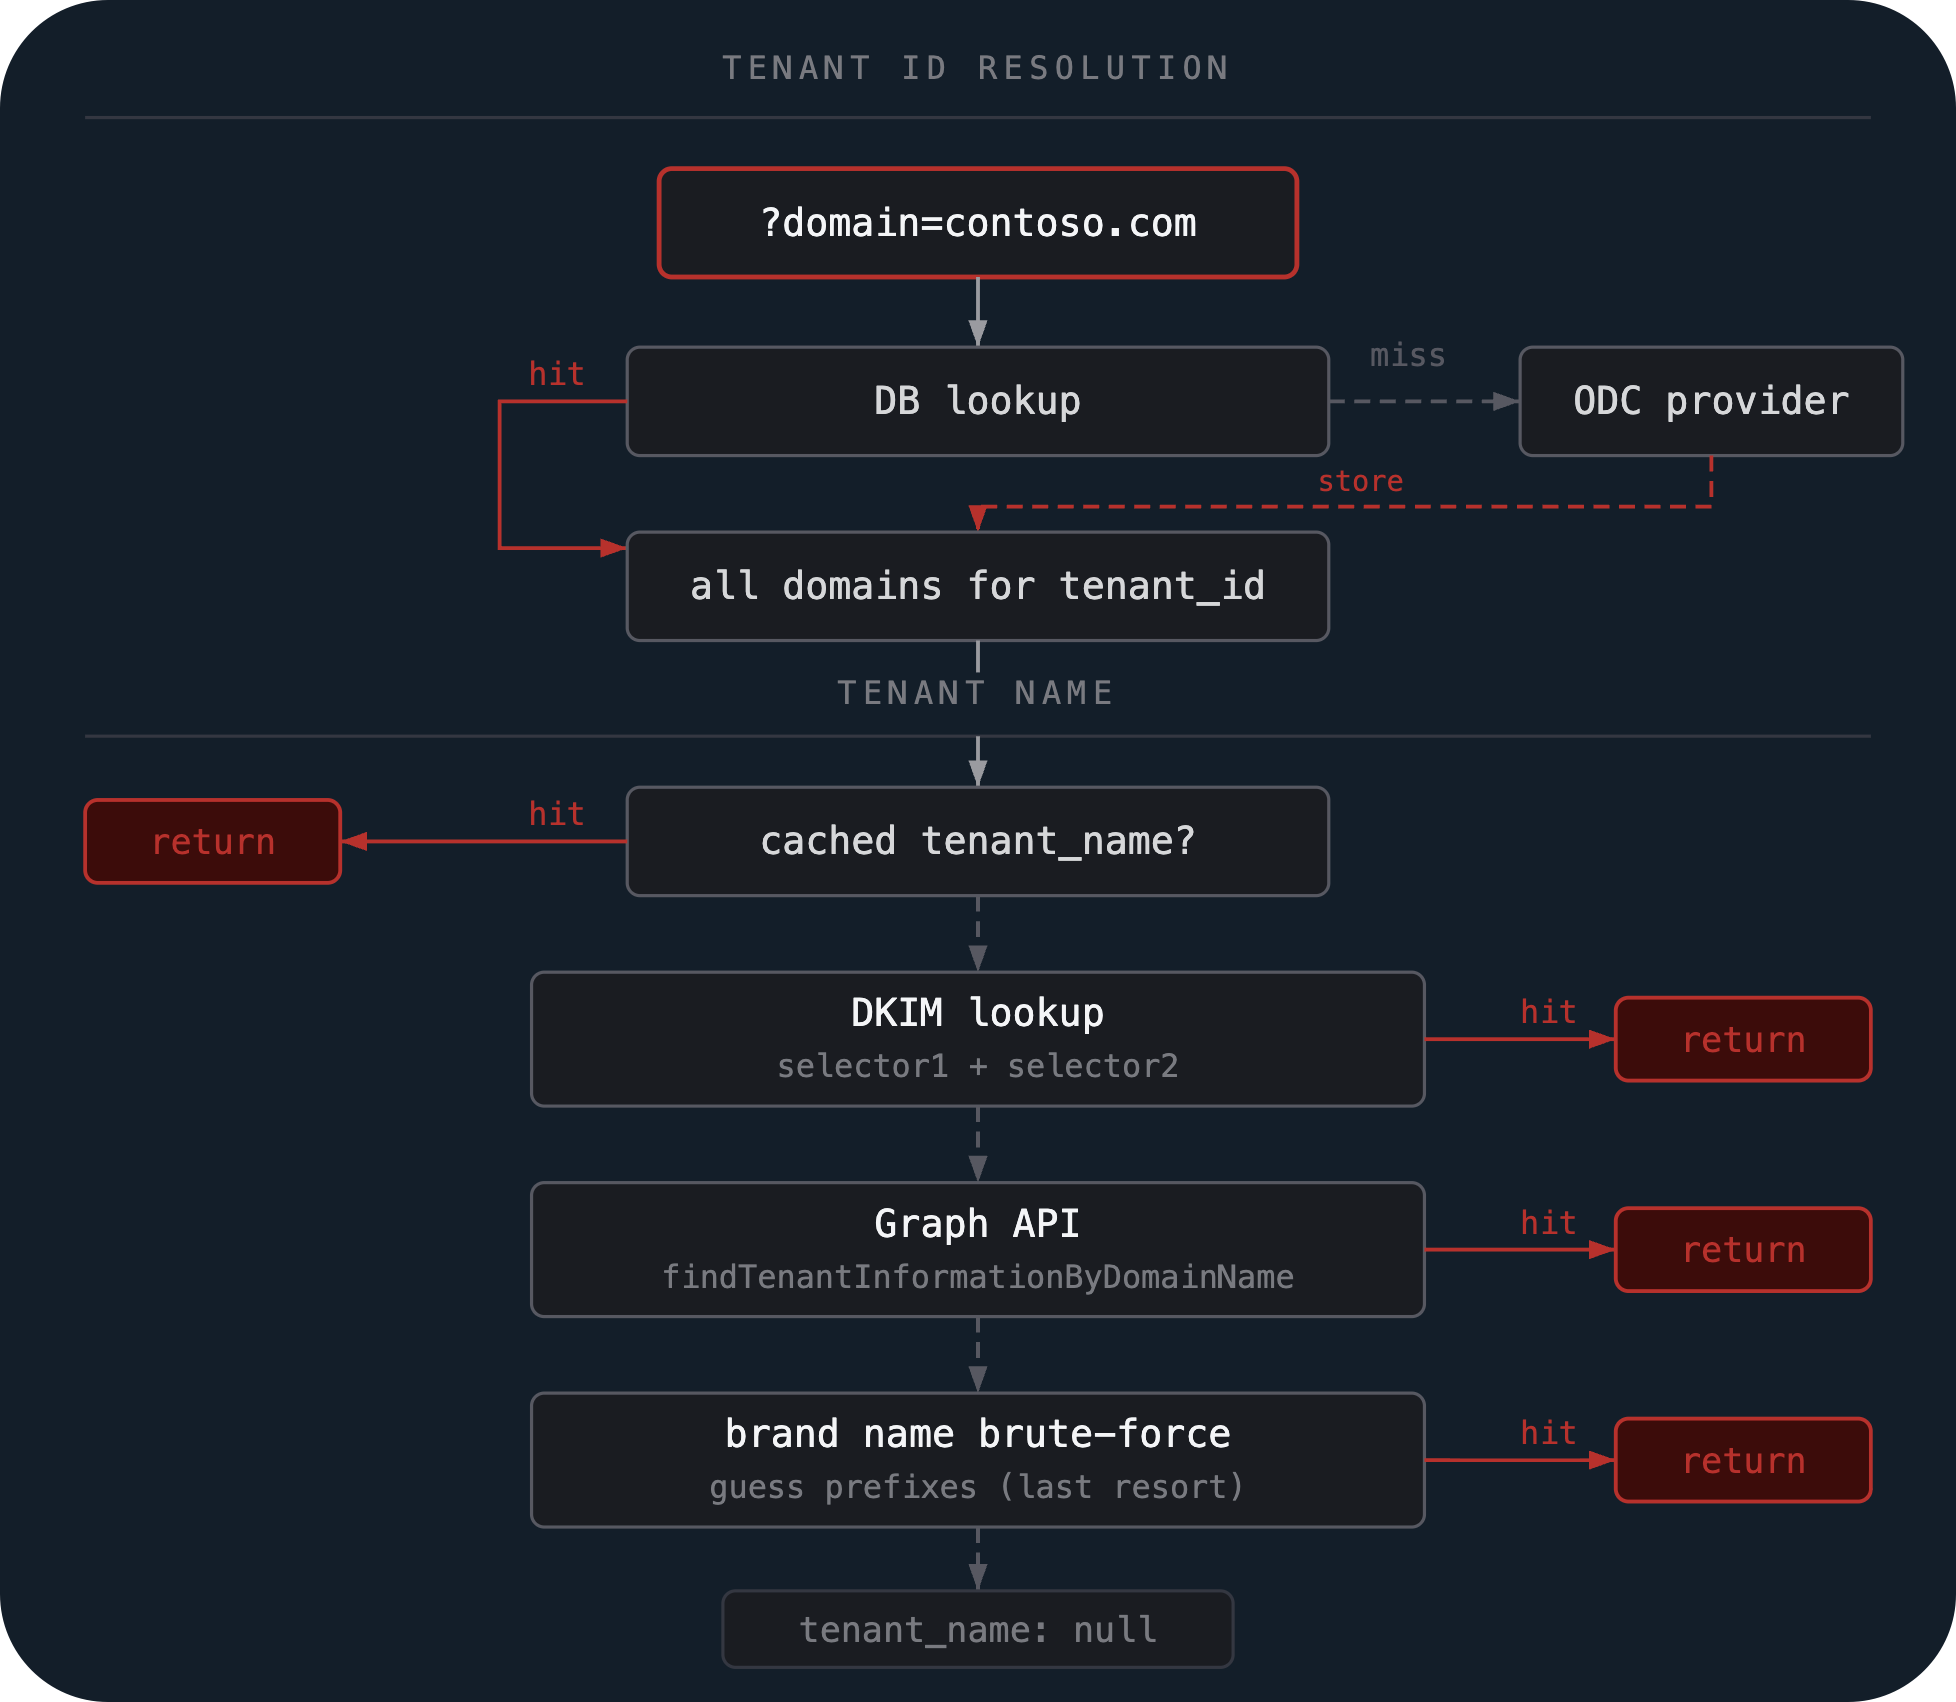1956x1702 pixels.
Task: Click the findTenantInformationByDomainName subtitle text
Action: [x=978, y=1277]
